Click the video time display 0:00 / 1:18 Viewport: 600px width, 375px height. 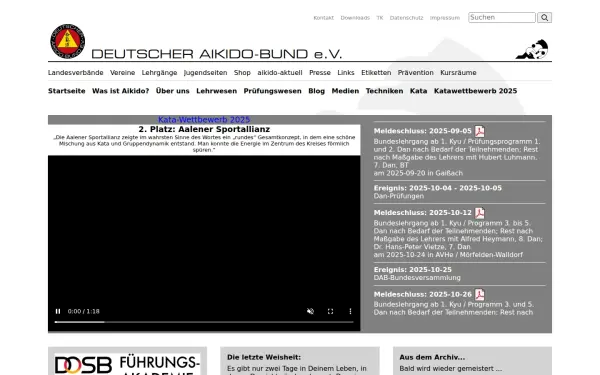pyautogui.click(x=83, y=311)
